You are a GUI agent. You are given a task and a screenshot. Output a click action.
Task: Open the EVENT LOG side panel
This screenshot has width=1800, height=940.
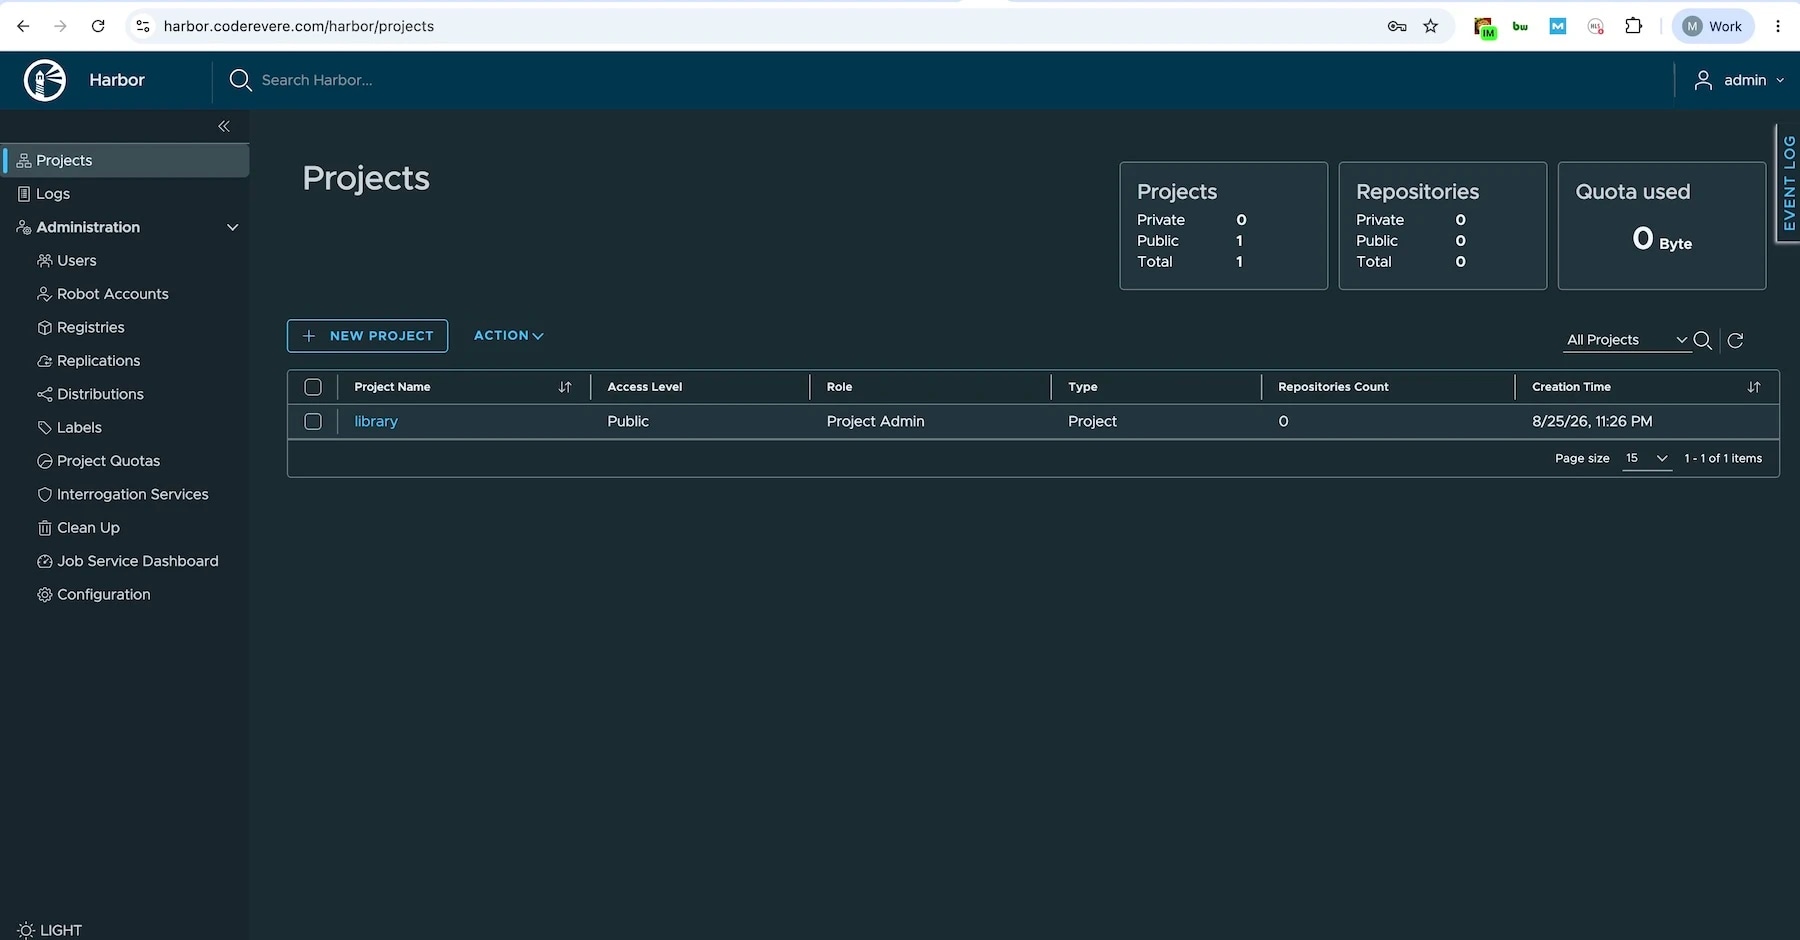1788,183
